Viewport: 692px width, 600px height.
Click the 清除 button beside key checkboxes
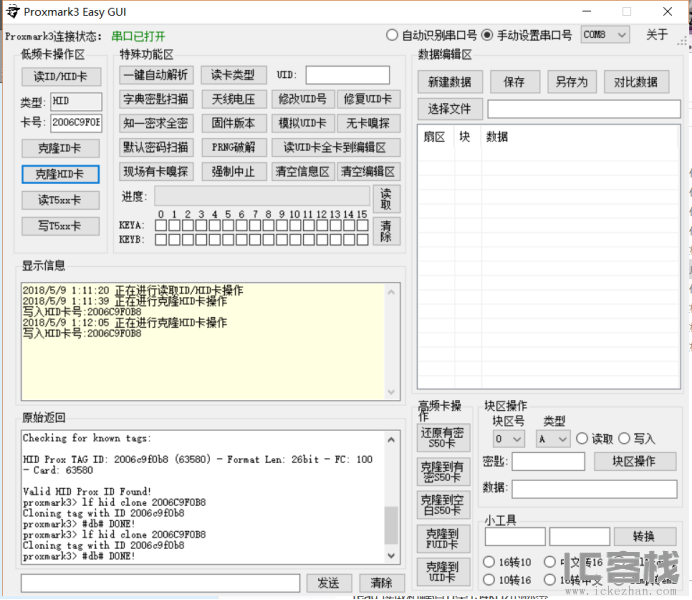click(x=386, y=231)
